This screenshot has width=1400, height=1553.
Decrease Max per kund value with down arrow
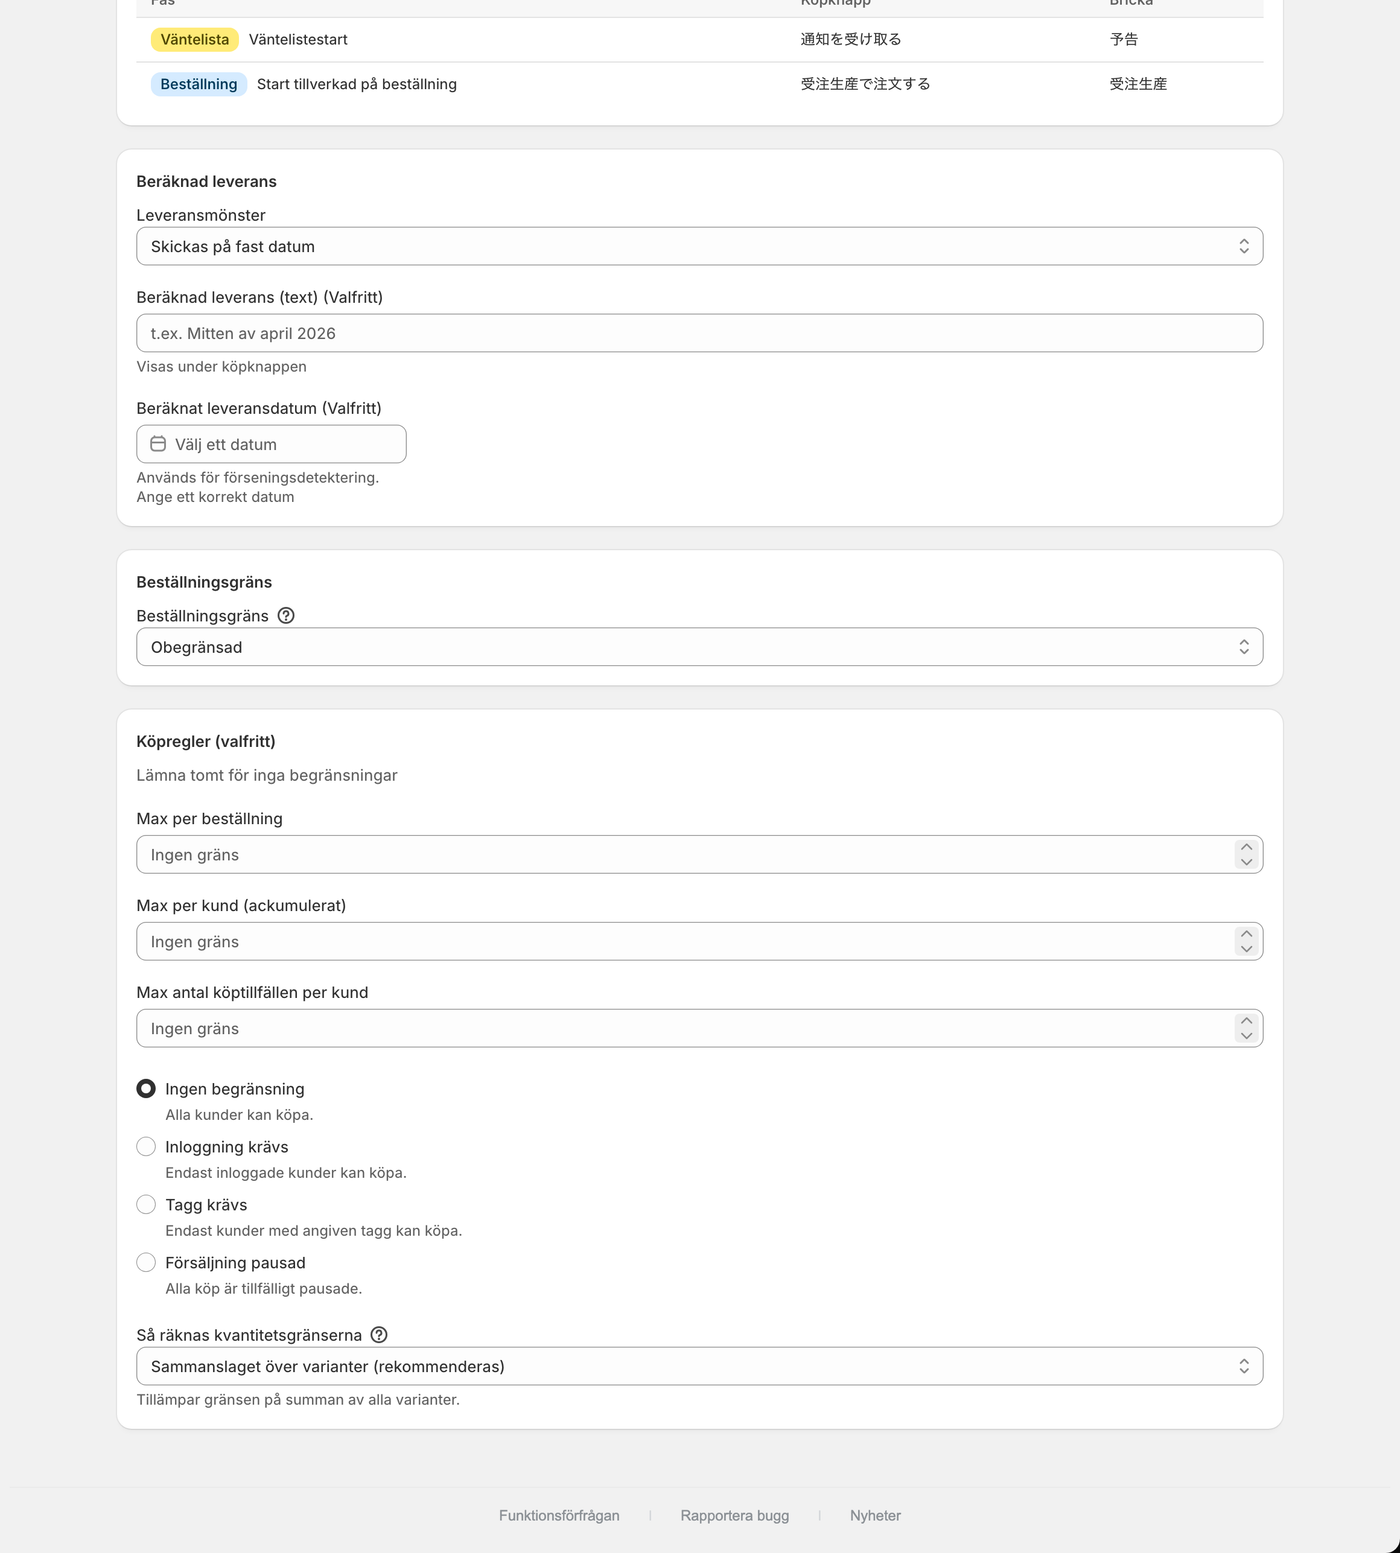tap(1246, 949)
